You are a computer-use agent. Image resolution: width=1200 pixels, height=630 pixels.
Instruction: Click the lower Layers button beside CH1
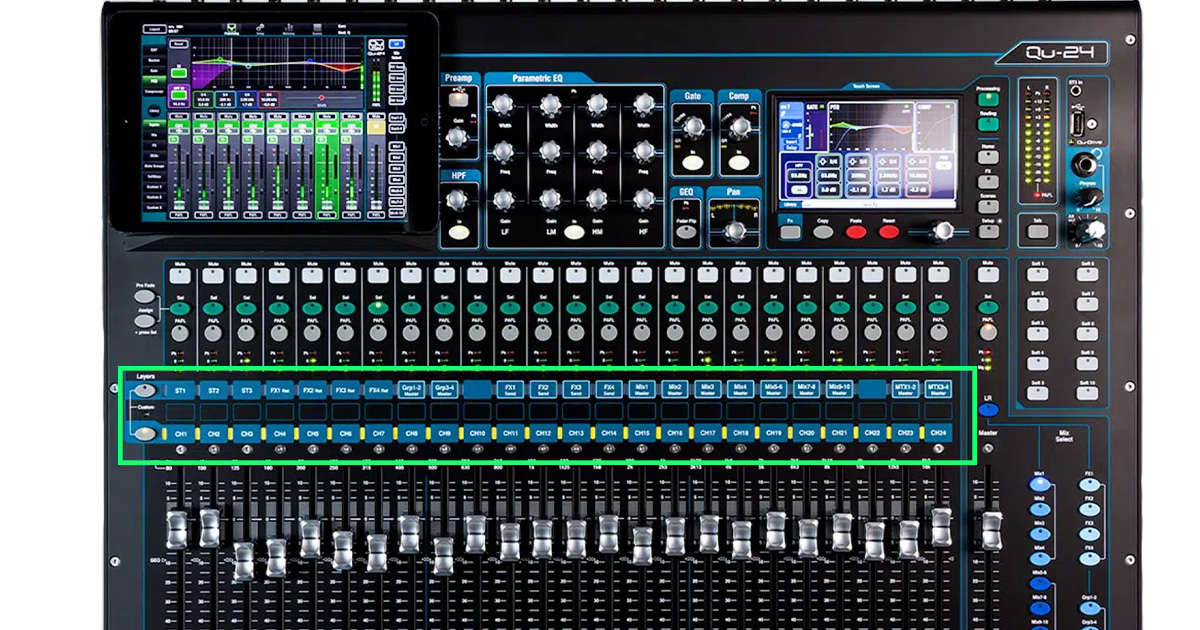tap(147, 433)
